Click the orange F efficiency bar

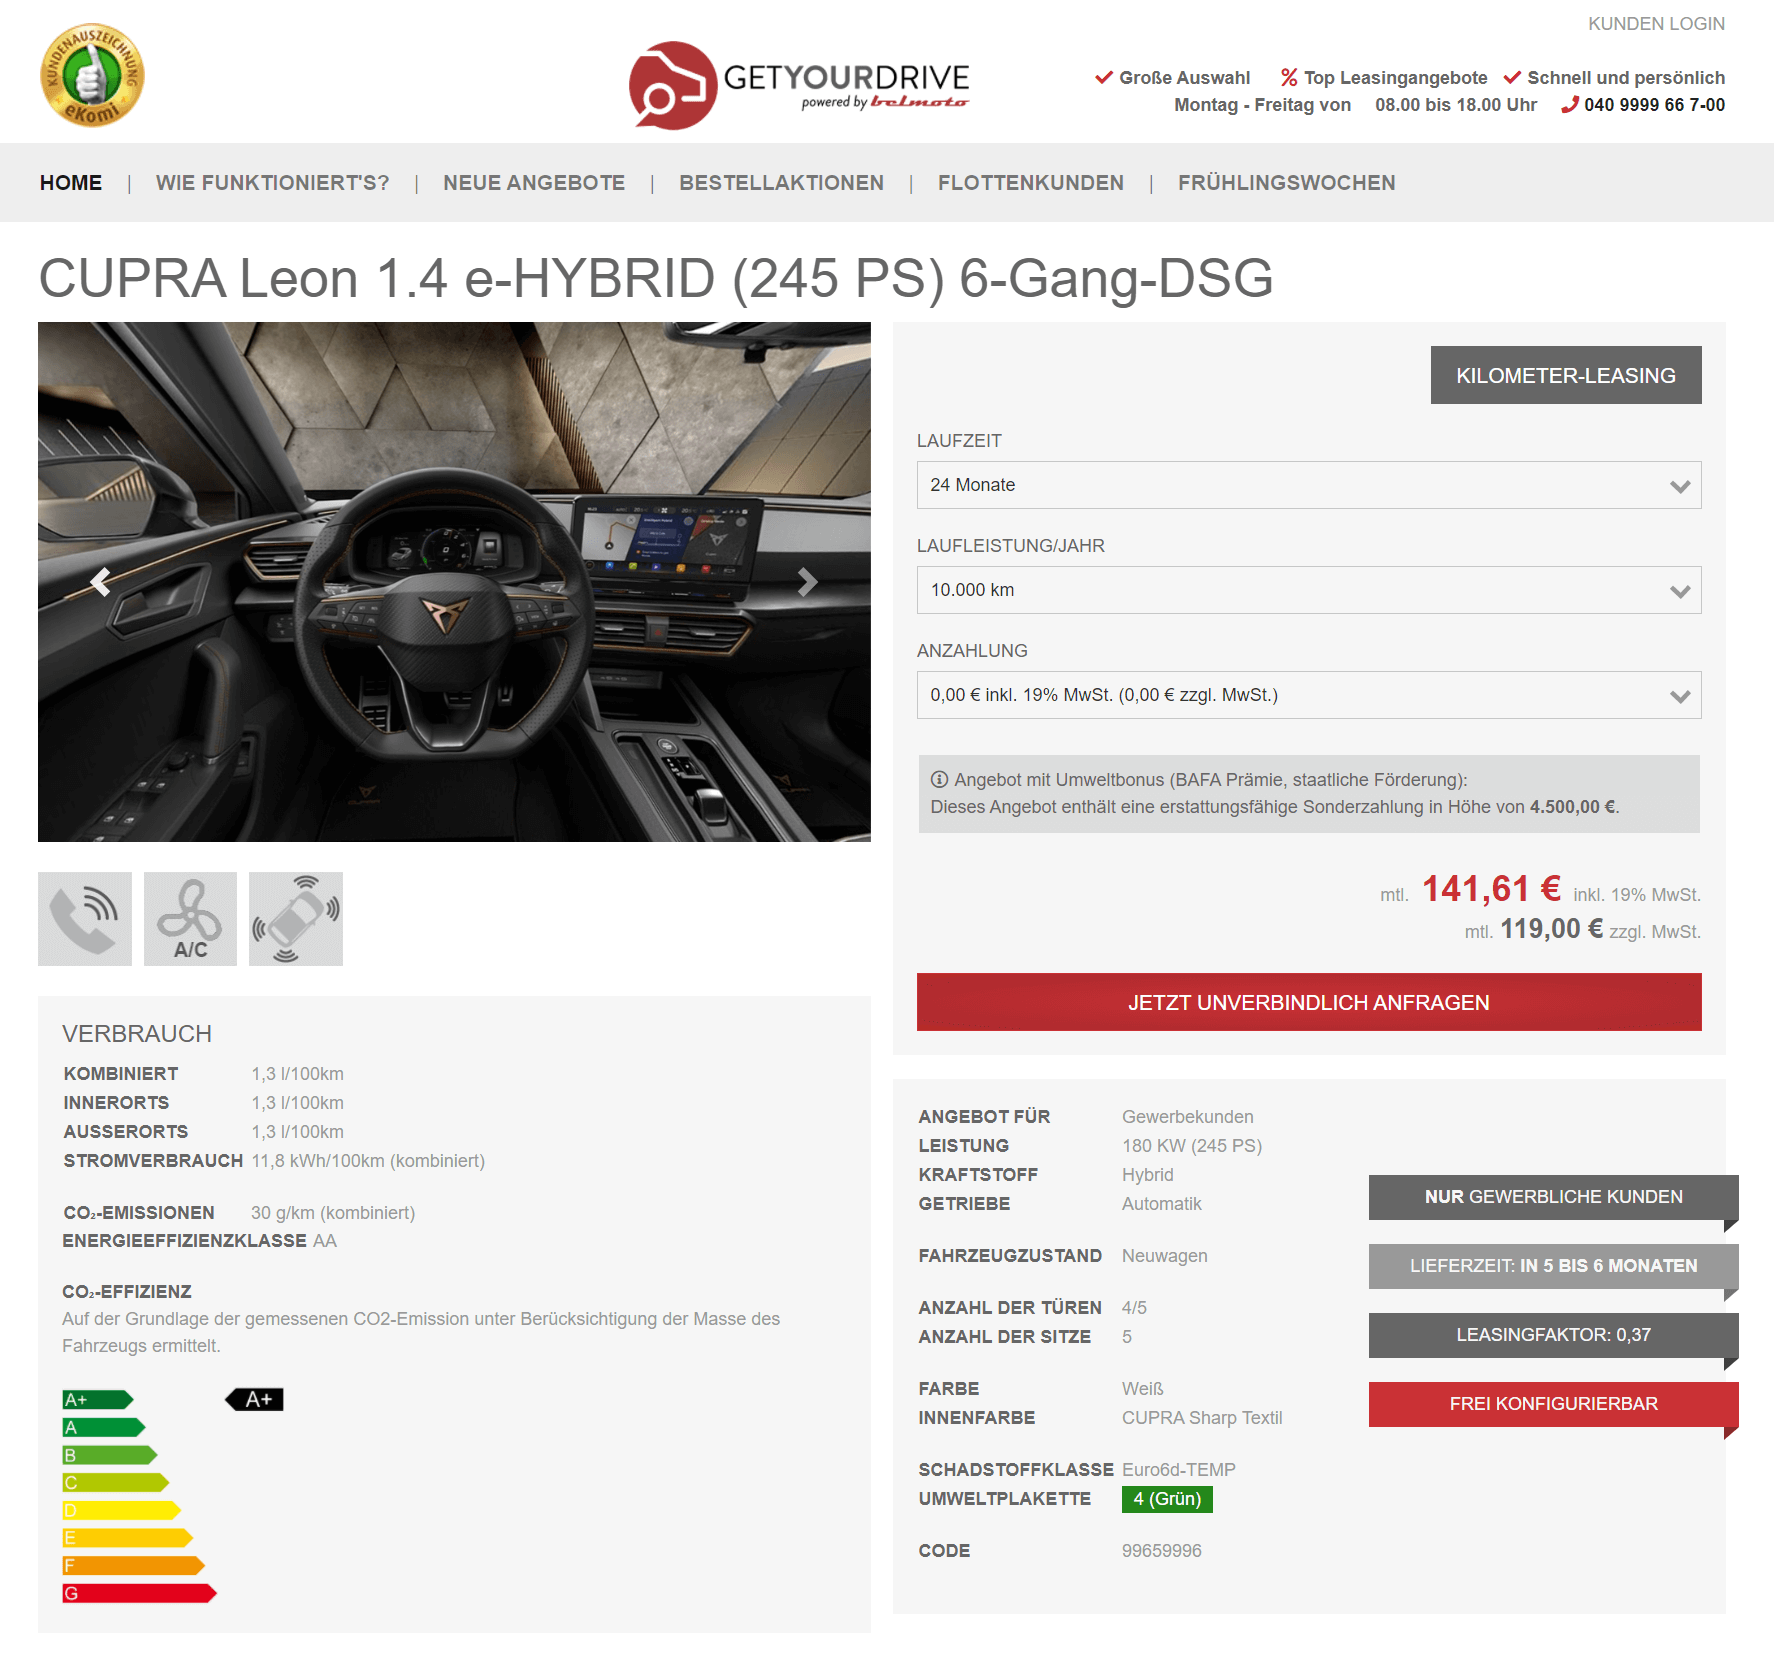tap(134, 1565)
